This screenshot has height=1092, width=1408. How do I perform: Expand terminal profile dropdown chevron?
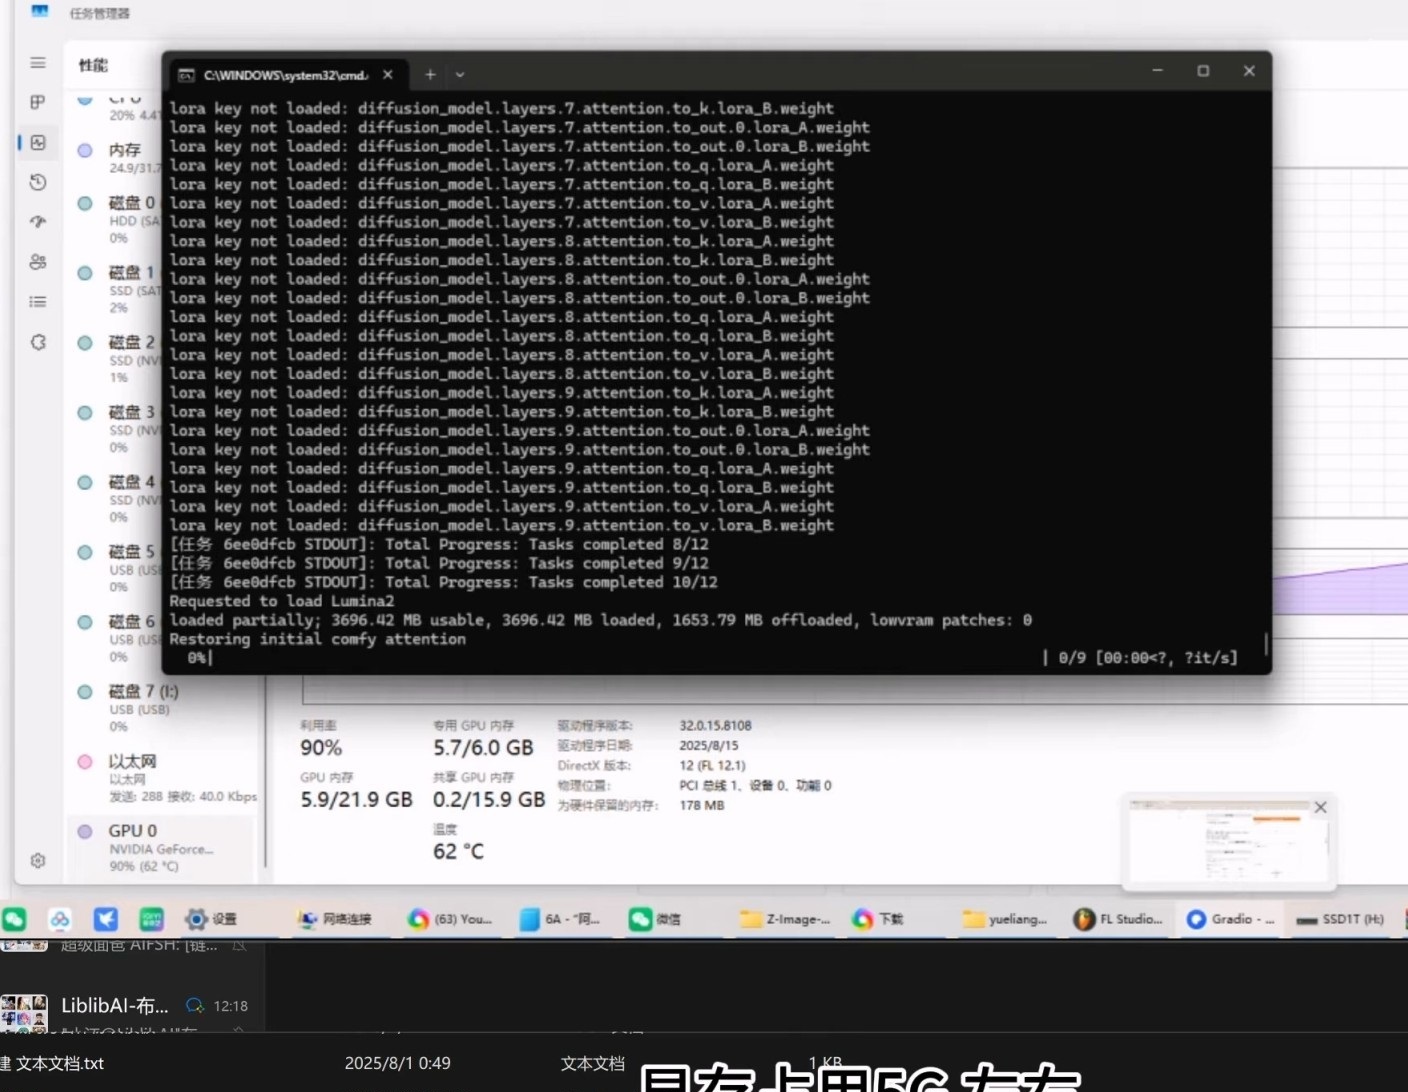[x=460, y=74]
